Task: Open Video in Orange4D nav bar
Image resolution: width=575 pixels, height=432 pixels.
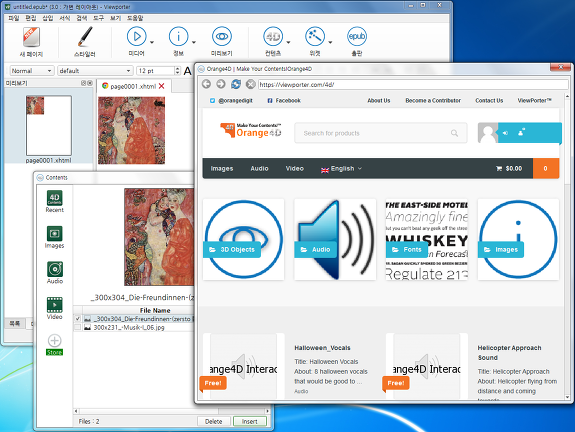Action: [294, 168]
